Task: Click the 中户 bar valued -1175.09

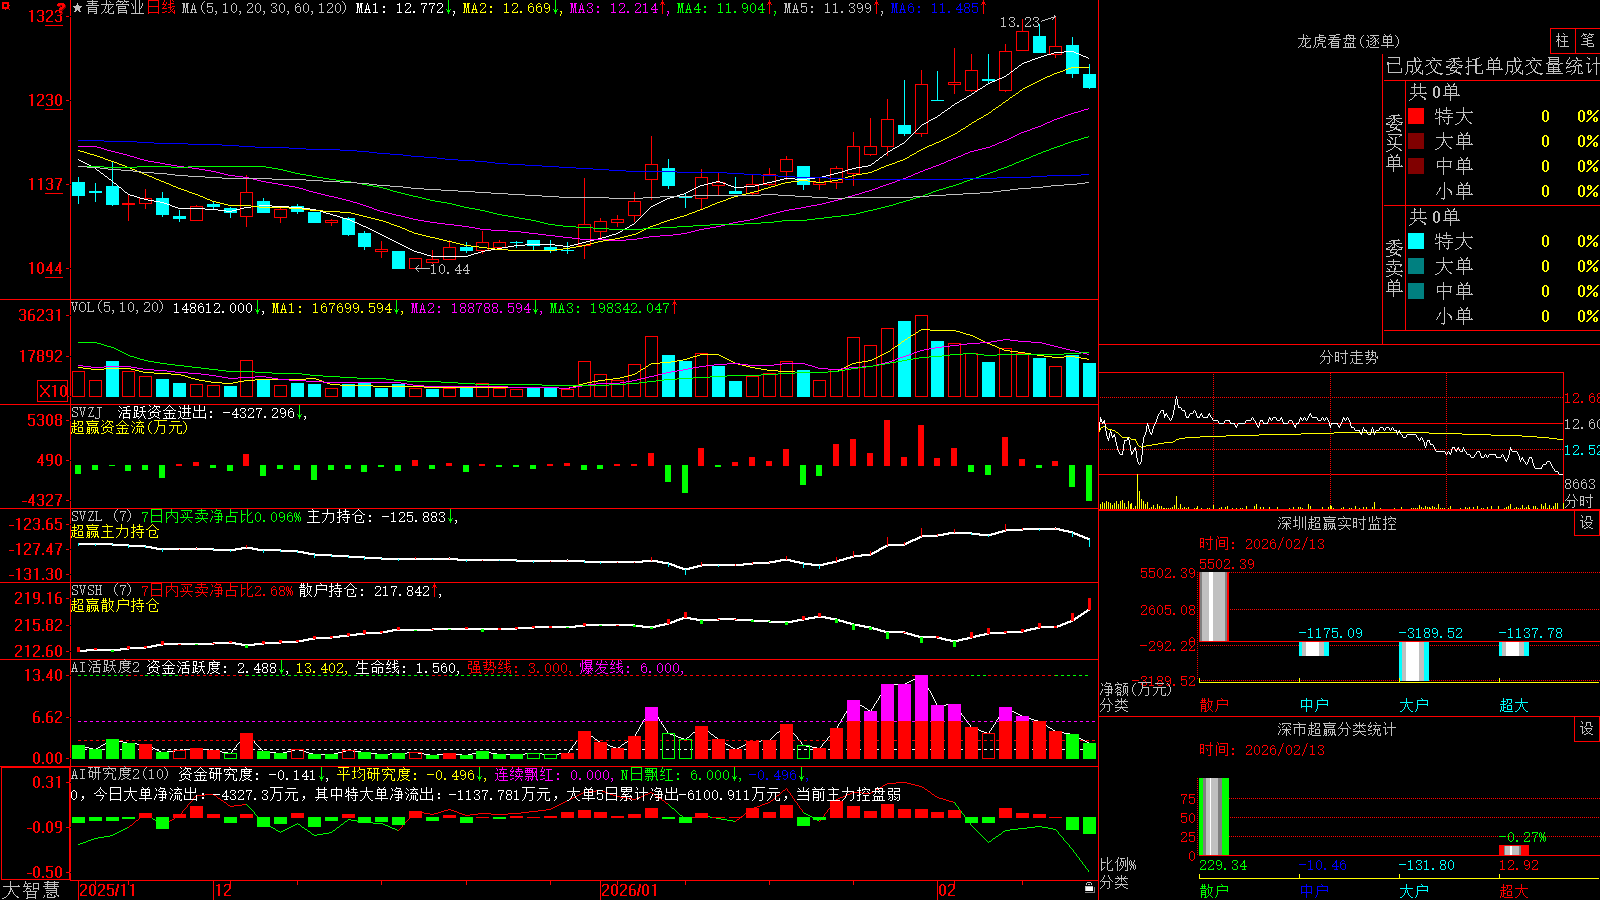Action: [x=1314, y=649]
